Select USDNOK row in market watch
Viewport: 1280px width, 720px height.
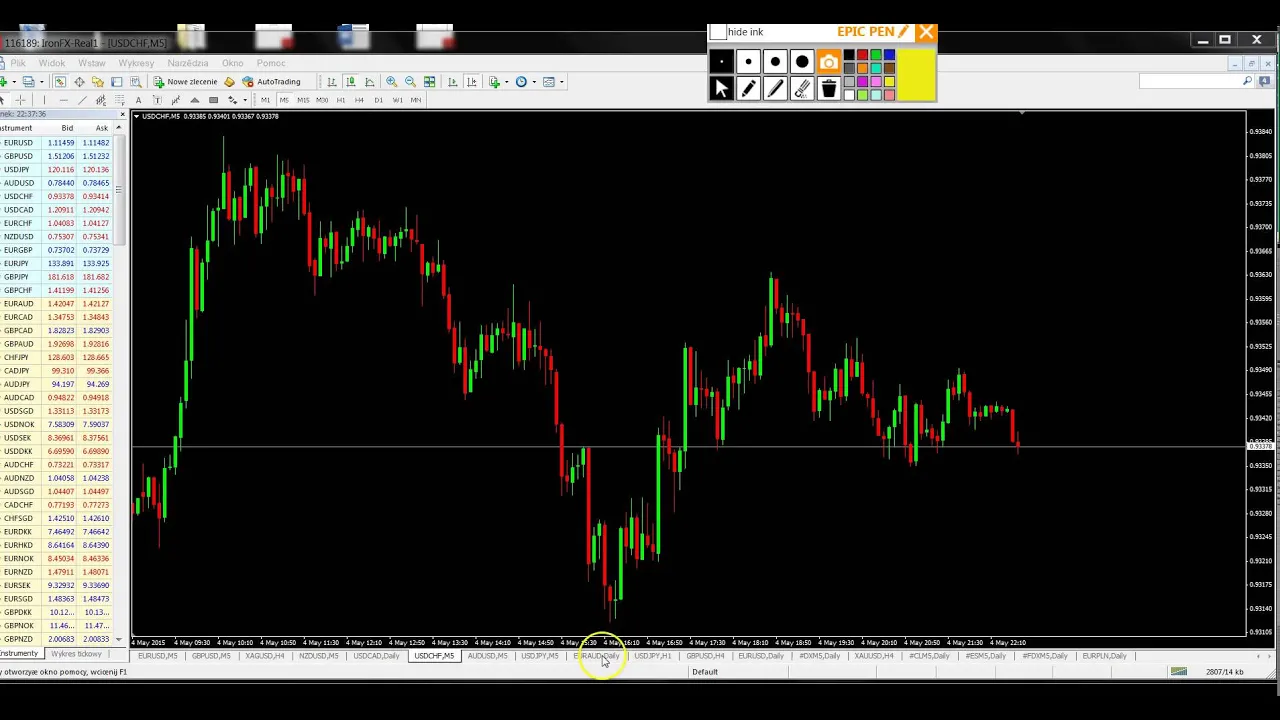pyautogui.click(x=56, y=424)
